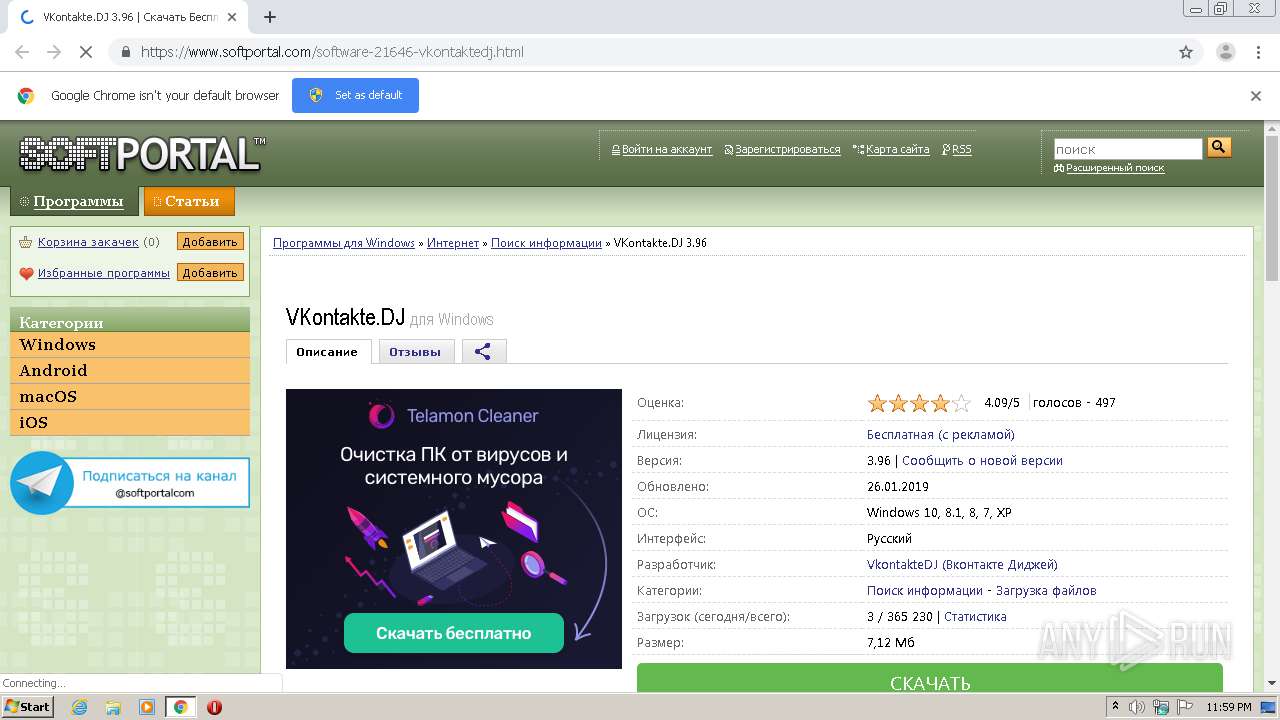Select macOS category
This screenshot has height=720, width=1280.
coord(130,397)
